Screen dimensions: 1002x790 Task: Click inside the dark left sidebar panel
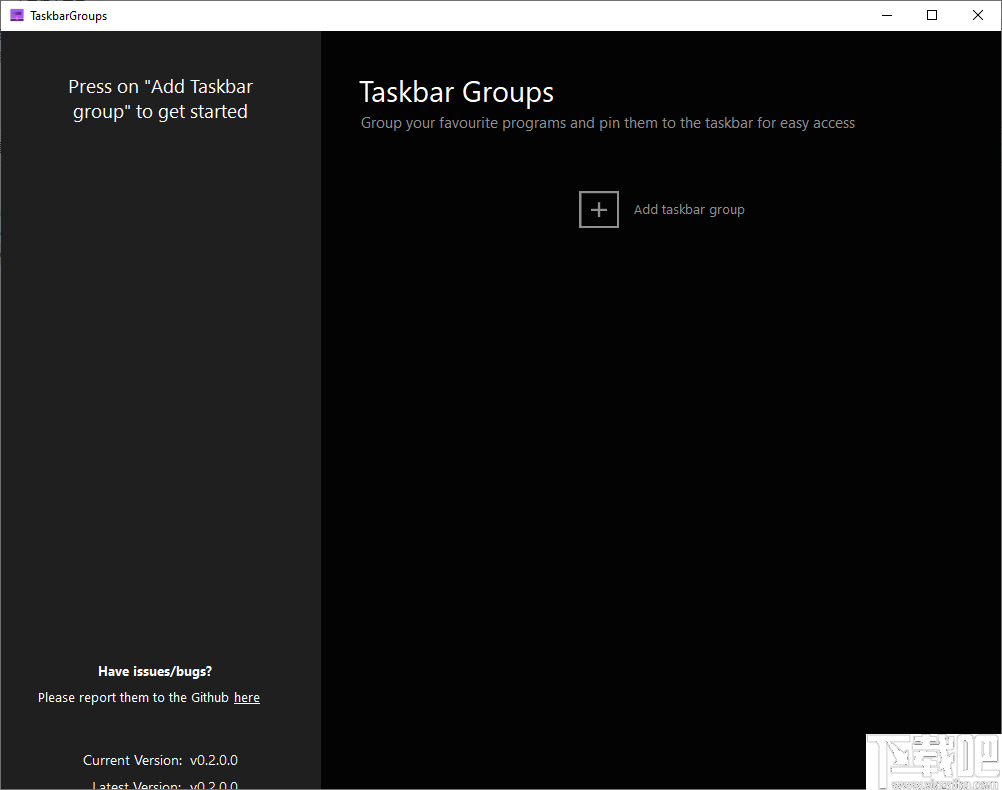click(160, 400)
